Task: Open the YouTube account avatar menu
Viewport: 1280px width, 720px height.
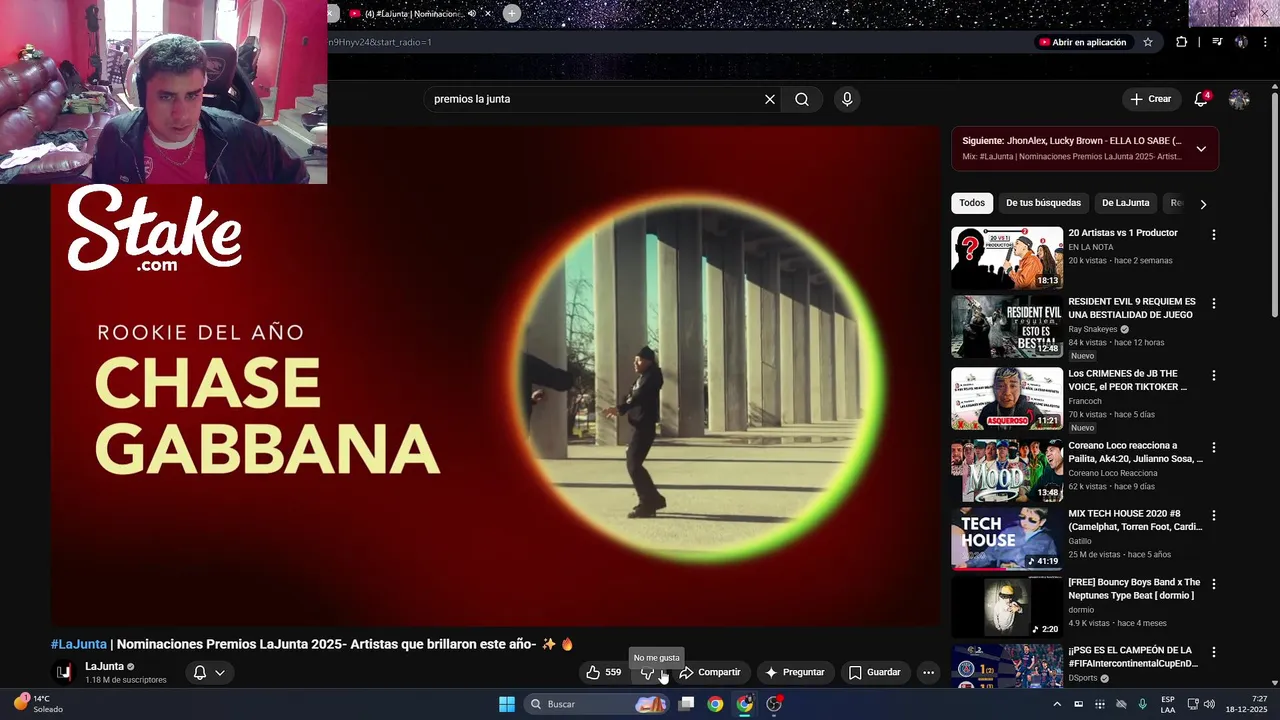Action: (1239, 99)
